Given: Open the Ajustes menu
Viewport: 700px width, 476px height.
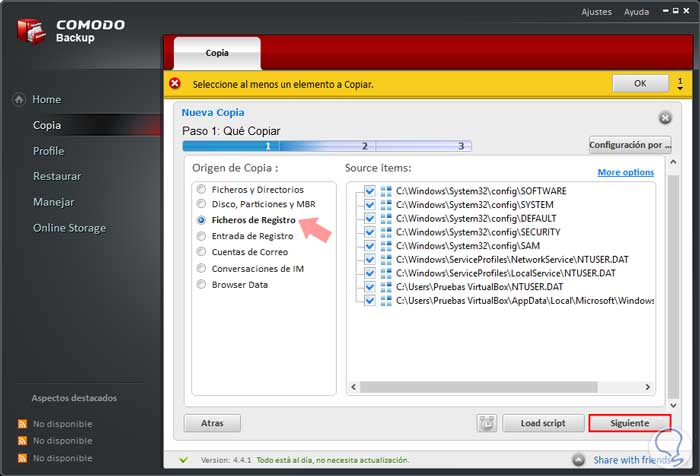Looking at the screenshot, I should pos(596,12).
